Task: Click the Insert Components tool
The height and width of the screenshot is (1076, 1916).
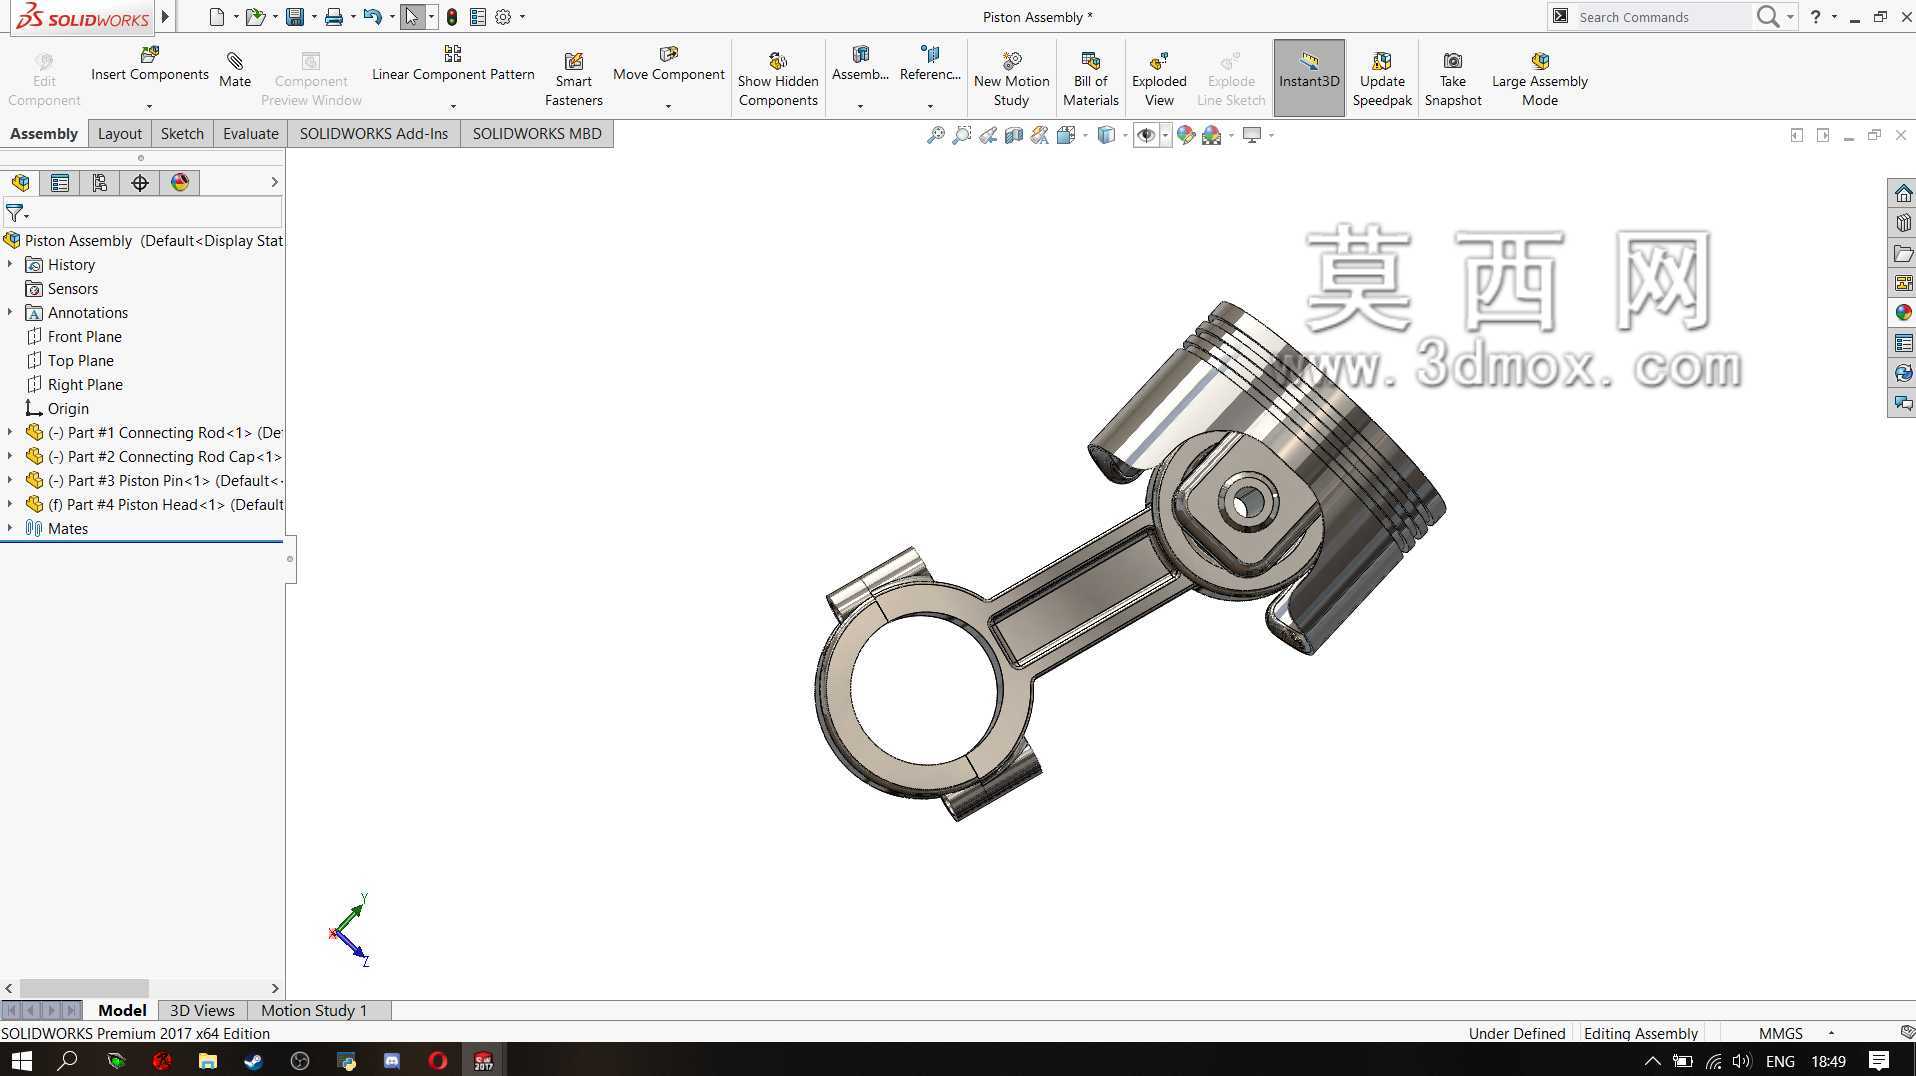Action: coord(150,64)
